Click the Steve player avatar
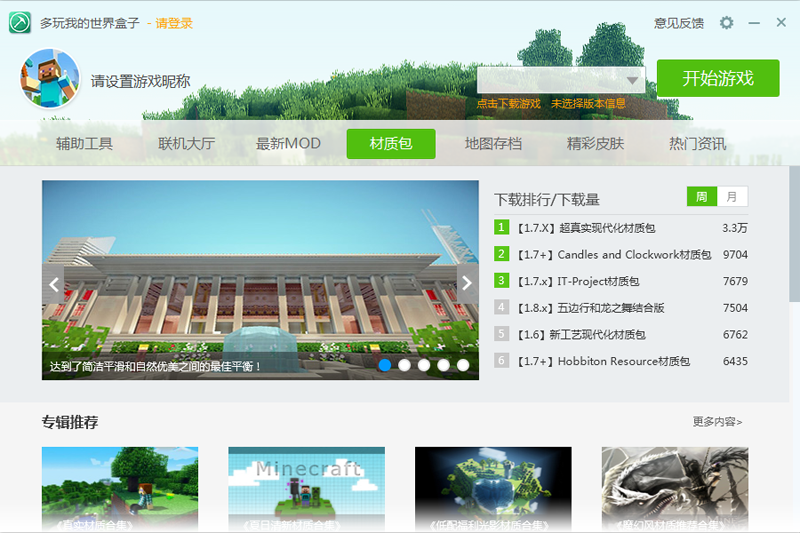The height and width of the screenshot is (533, 800). coord(49,79)
